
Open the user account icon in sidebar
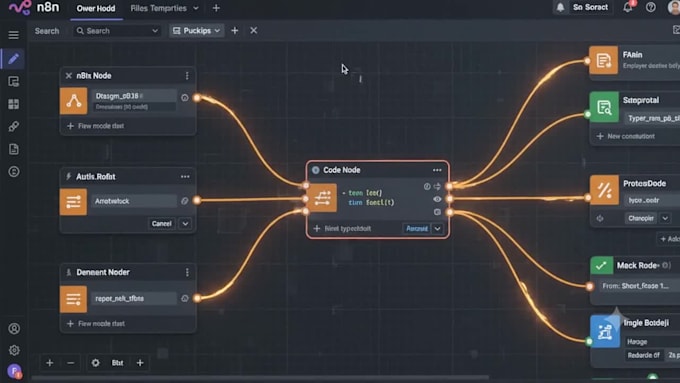14,329
